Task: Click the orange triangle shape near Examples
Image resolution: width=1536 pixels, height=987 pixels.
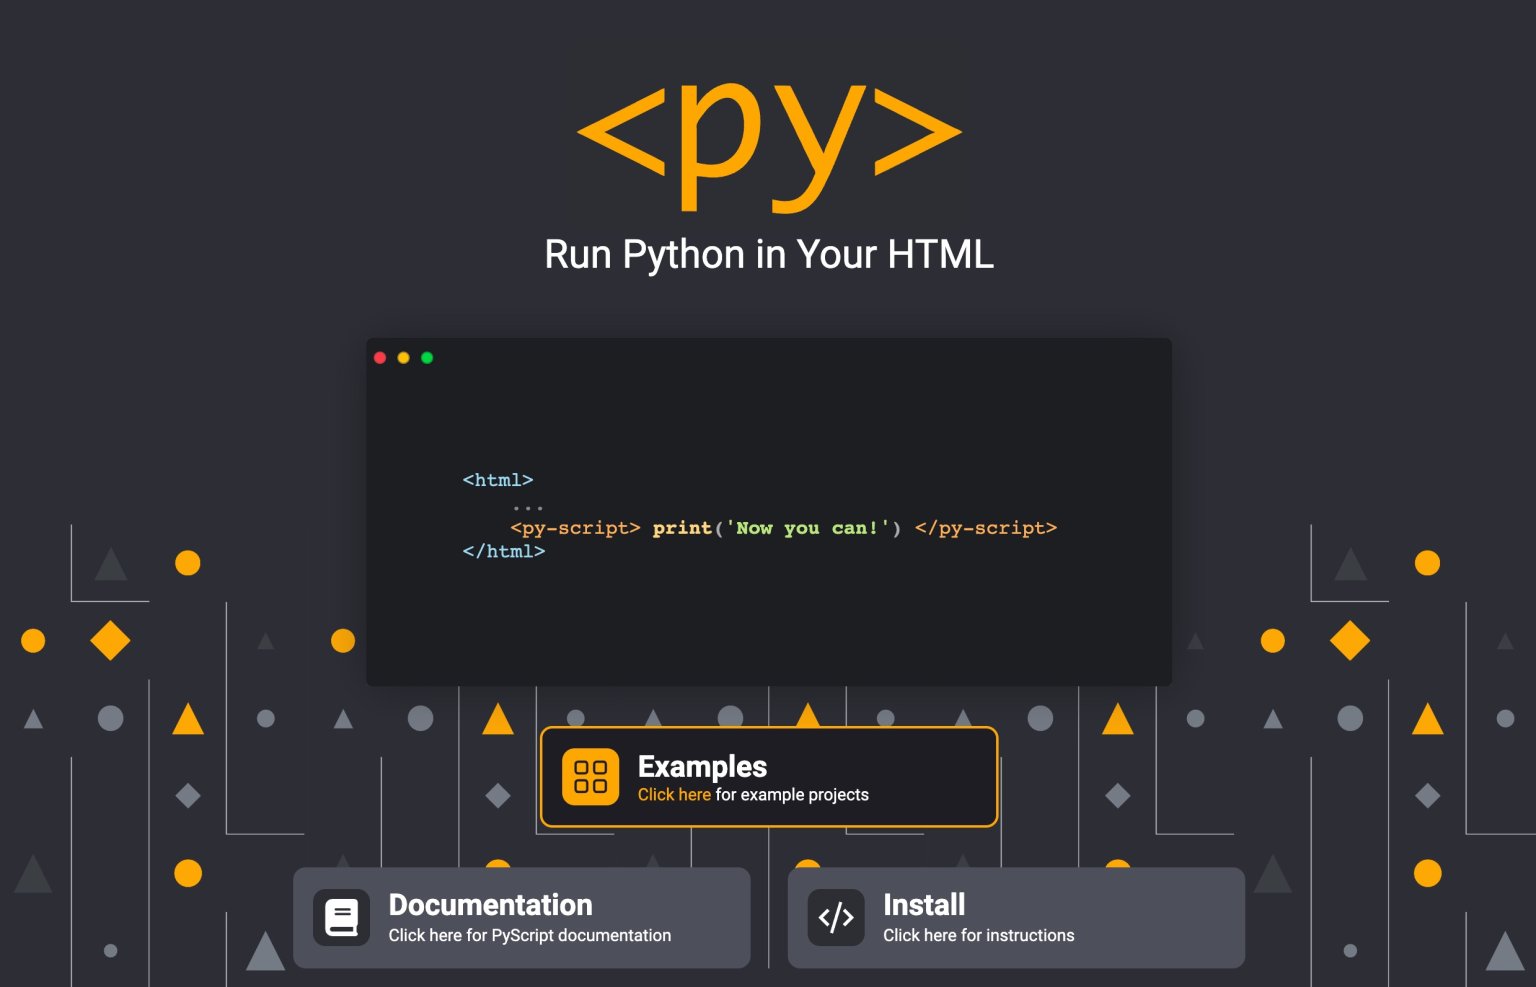Action: tap(498, 718)
